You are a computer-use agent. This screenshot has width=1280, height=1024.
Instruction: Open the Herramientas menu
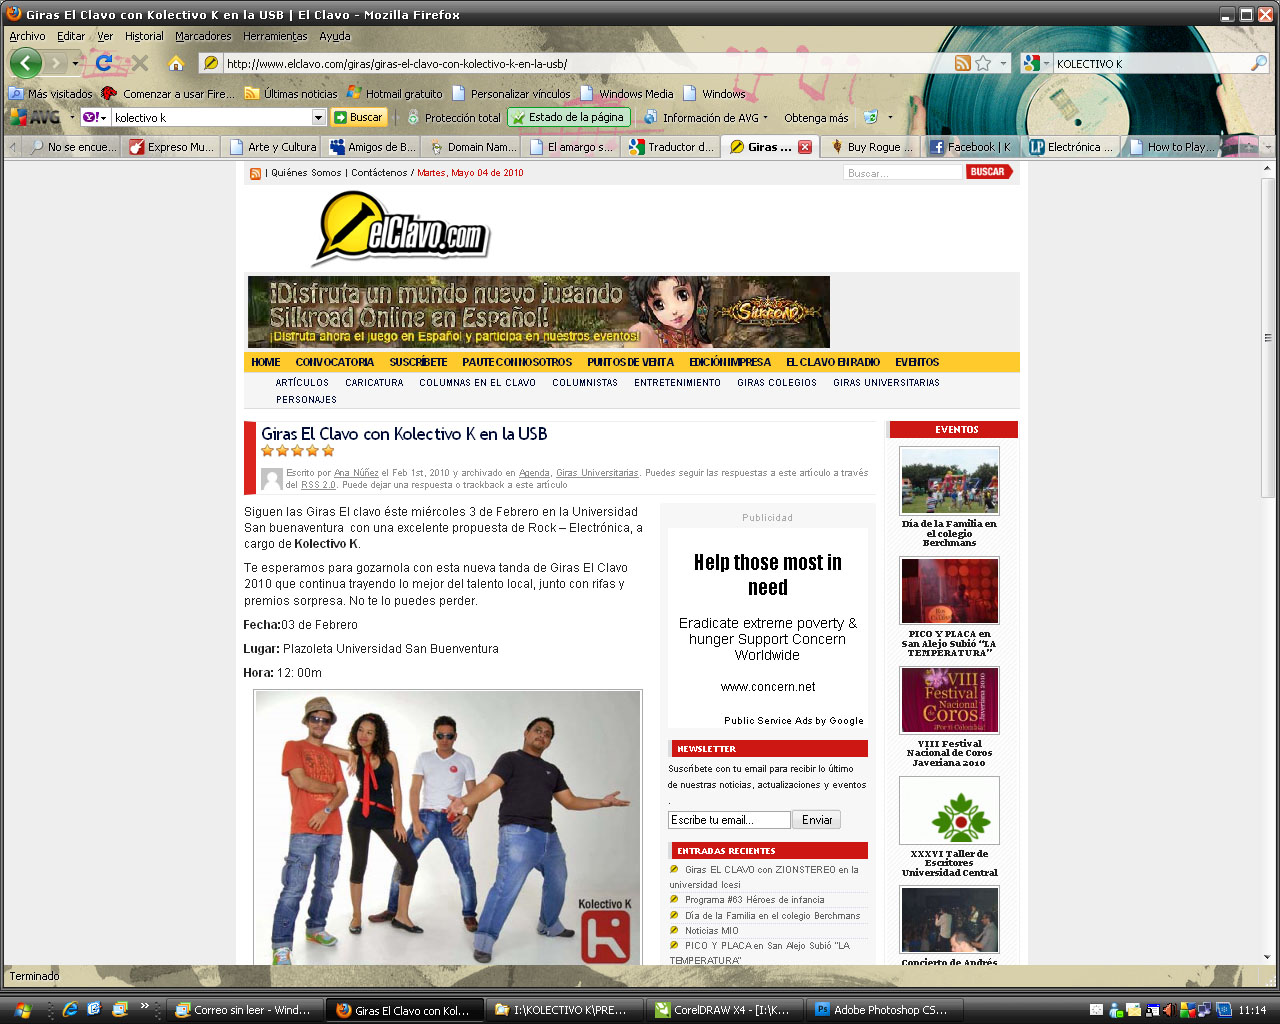(275, 36)
